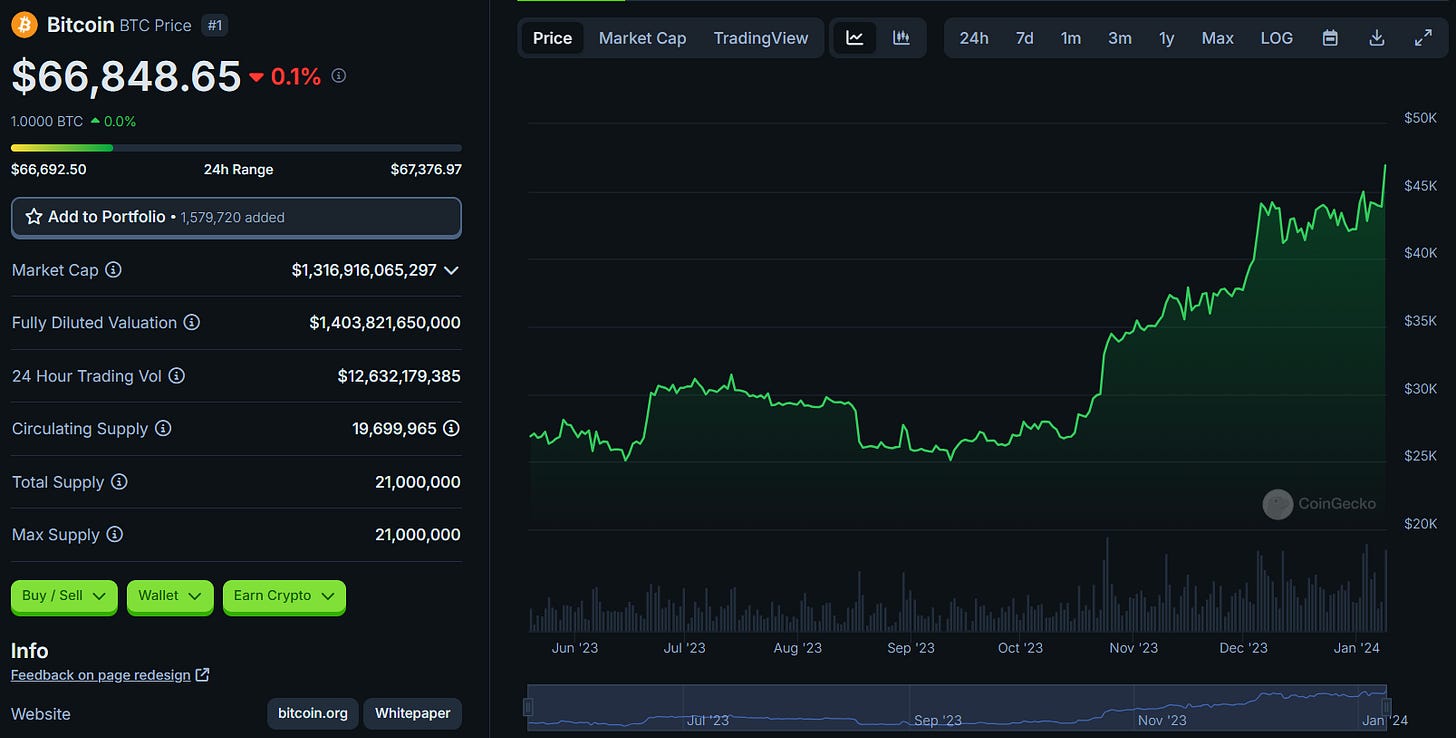Click the orange Bitcoin logo icon
The height and width of the screenshot is (738, 1456).
24,24
